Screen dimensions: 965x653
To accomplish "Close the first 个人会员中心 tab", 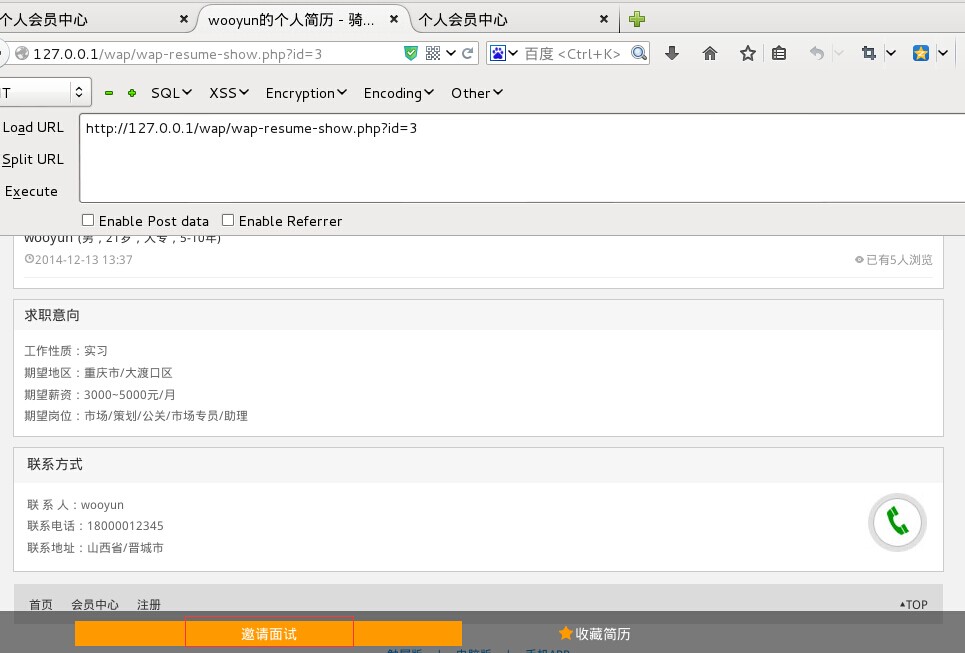I will (183, 19).
